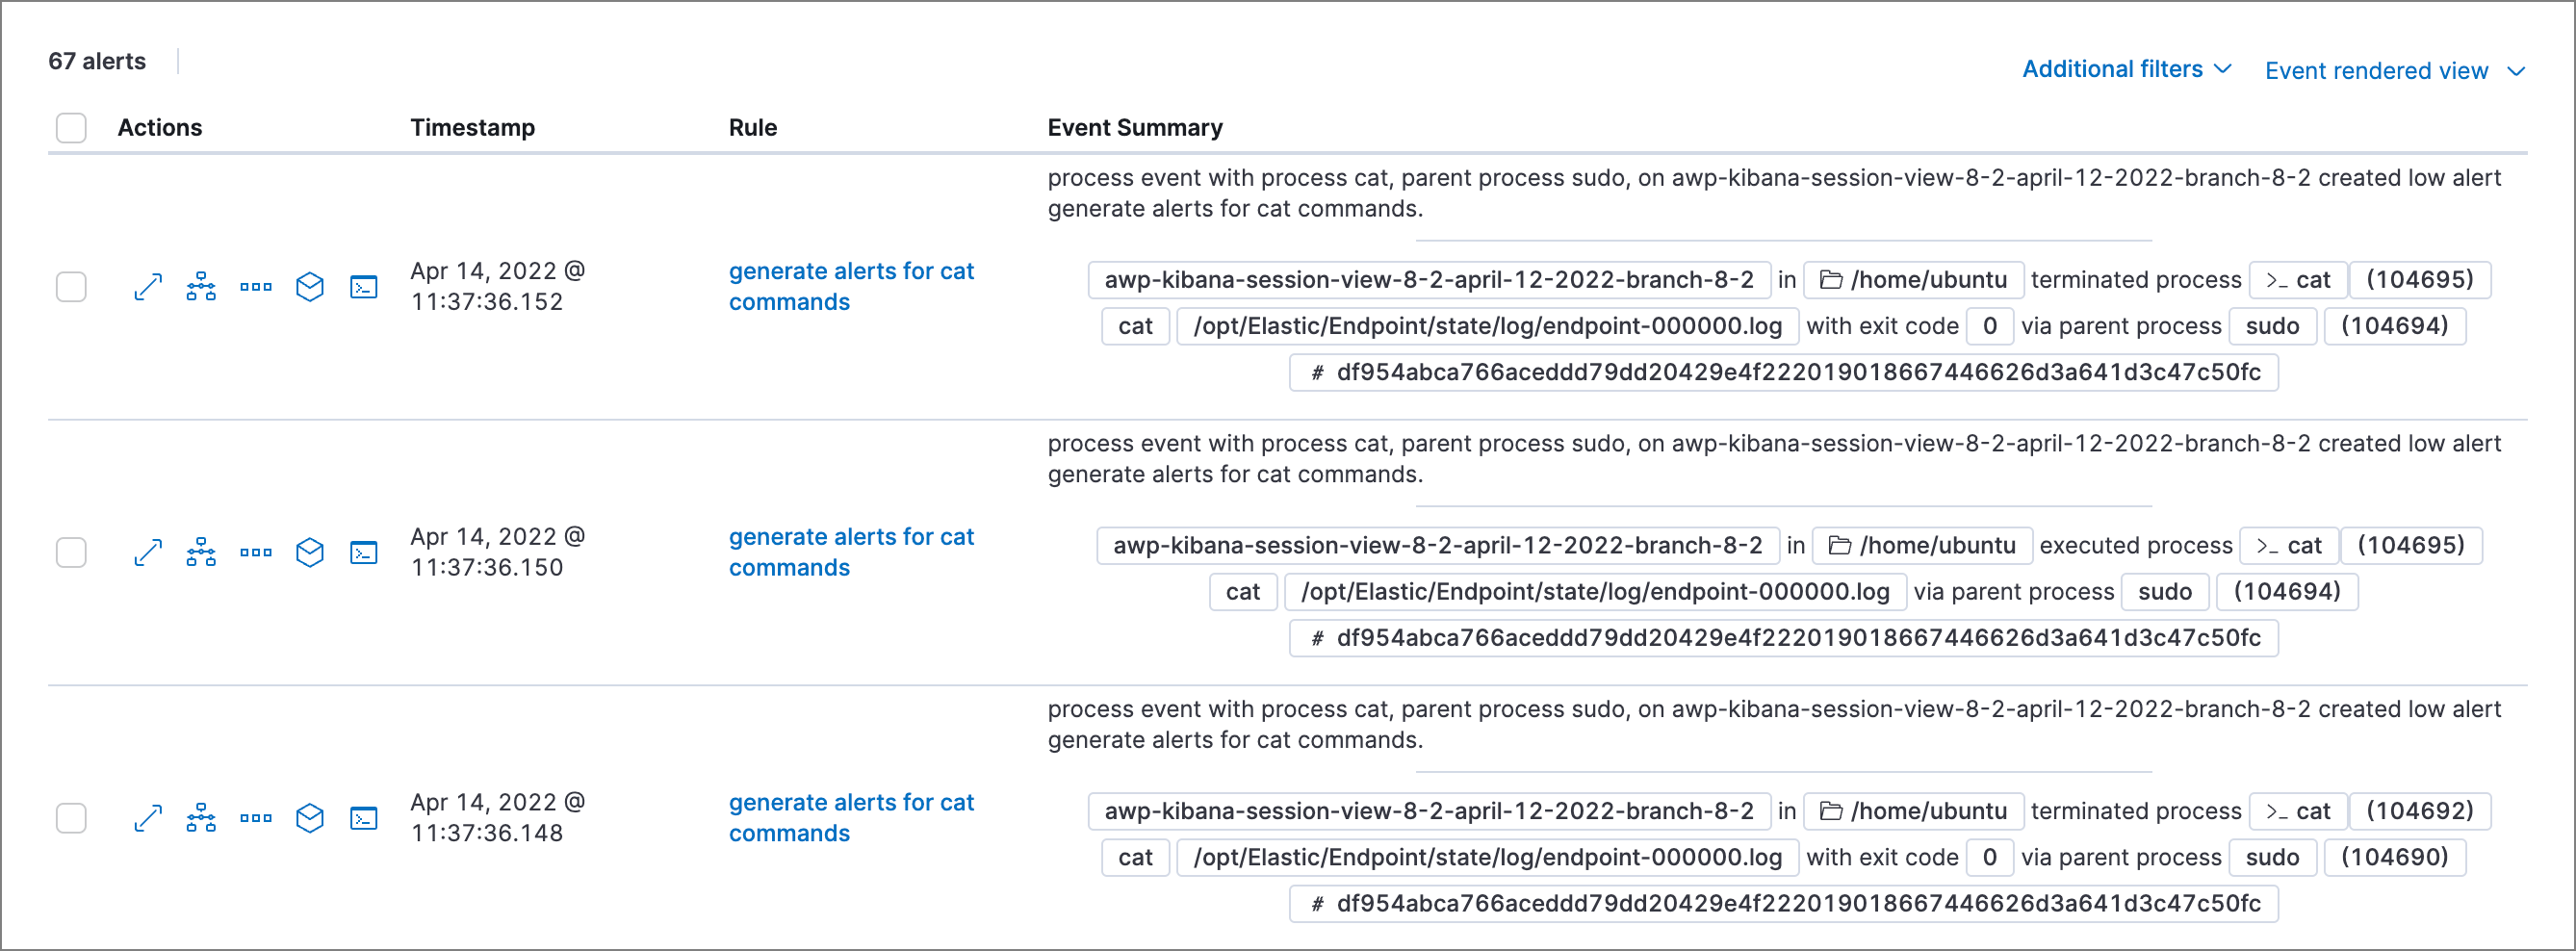The height and width of the screenshot is (951, 2576).
Task: Click the cube icon on the second alert row
Action: click(310, 552)
